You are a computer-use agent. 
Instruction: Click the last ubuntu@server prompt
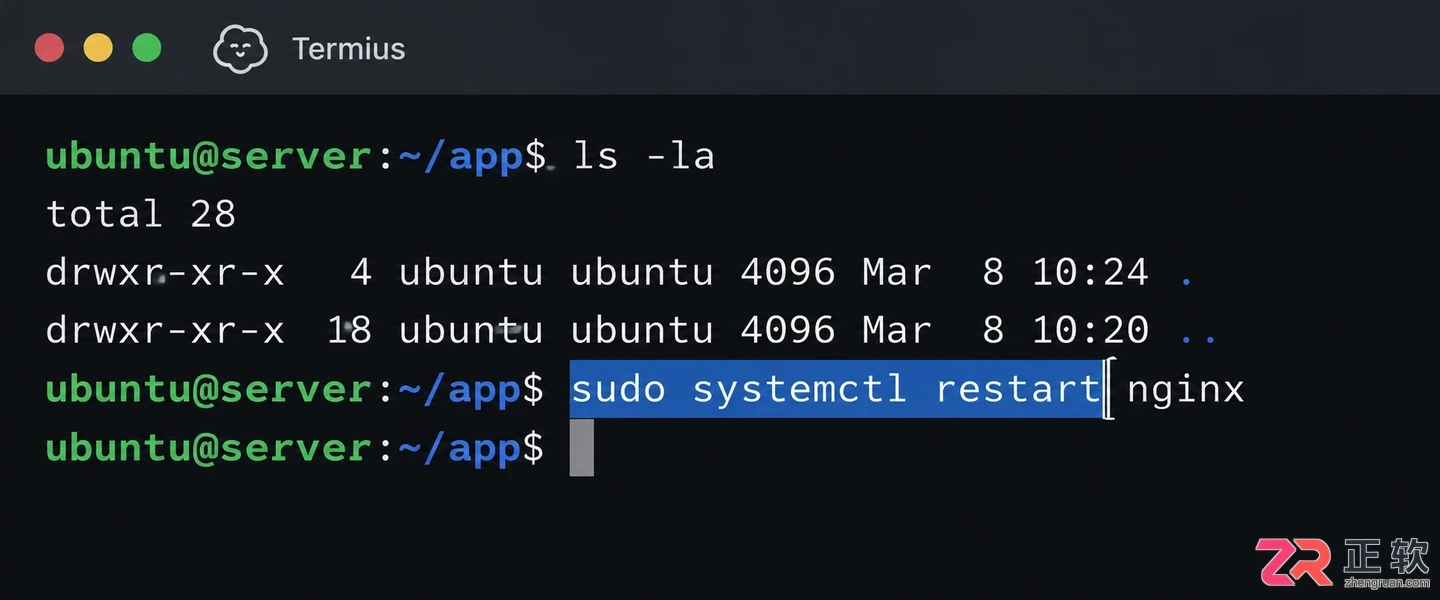tap(209, 448)
